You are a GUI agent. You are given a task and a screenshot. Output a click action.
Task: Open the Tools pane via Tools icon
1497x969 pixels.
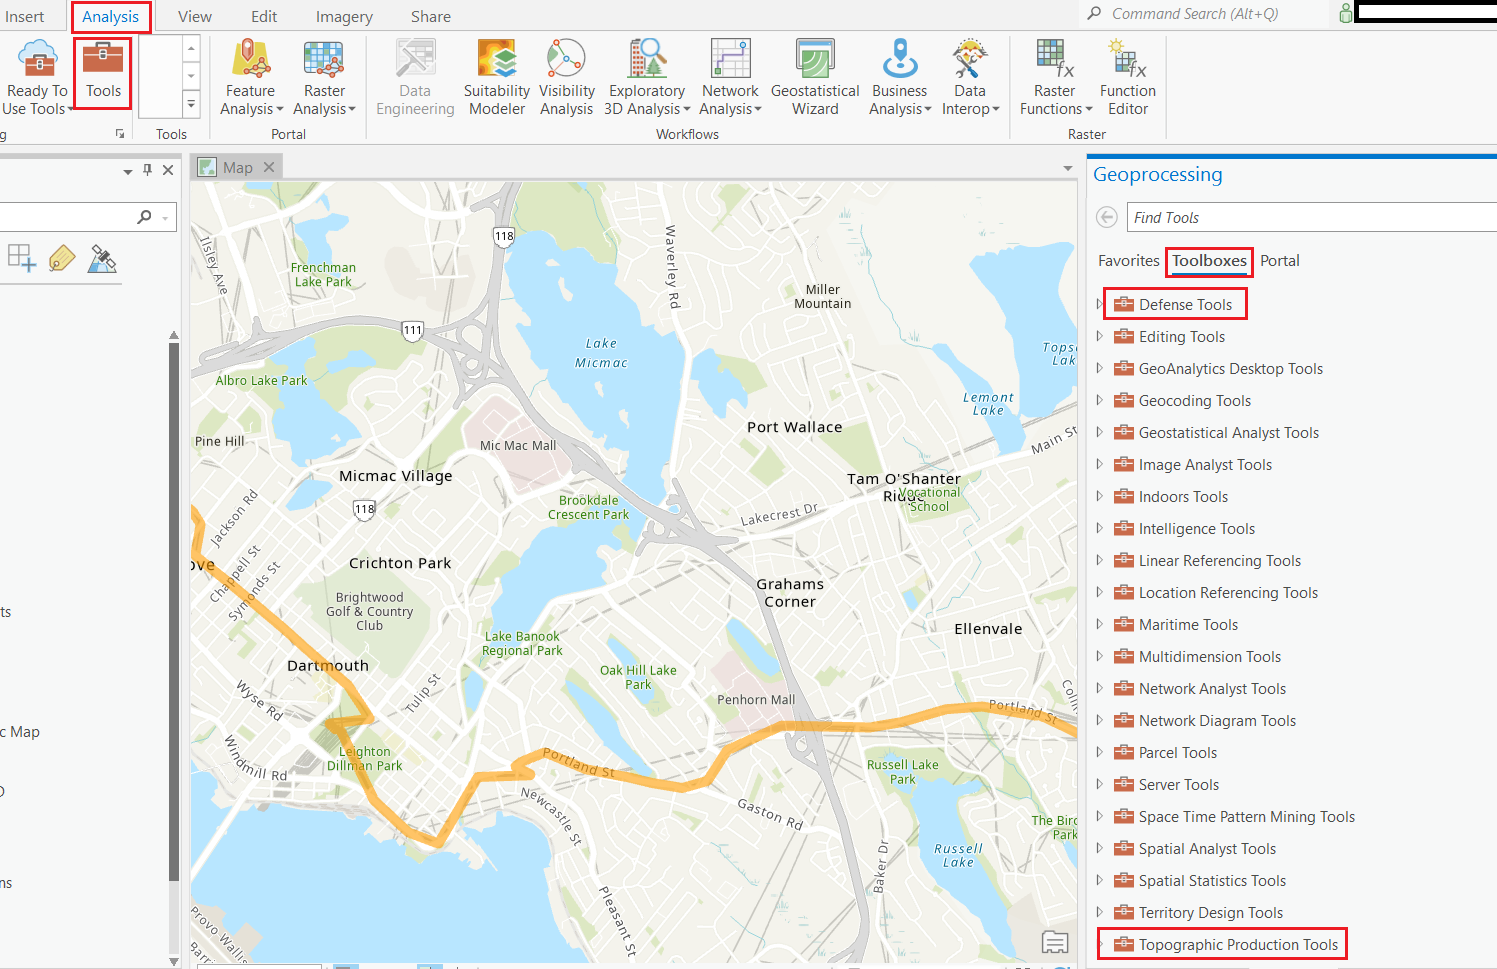pos(102,72)
